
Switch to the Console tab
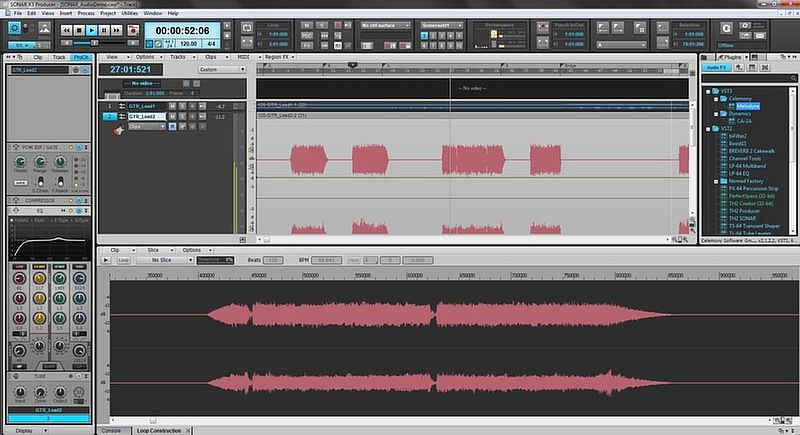point(111,430)
